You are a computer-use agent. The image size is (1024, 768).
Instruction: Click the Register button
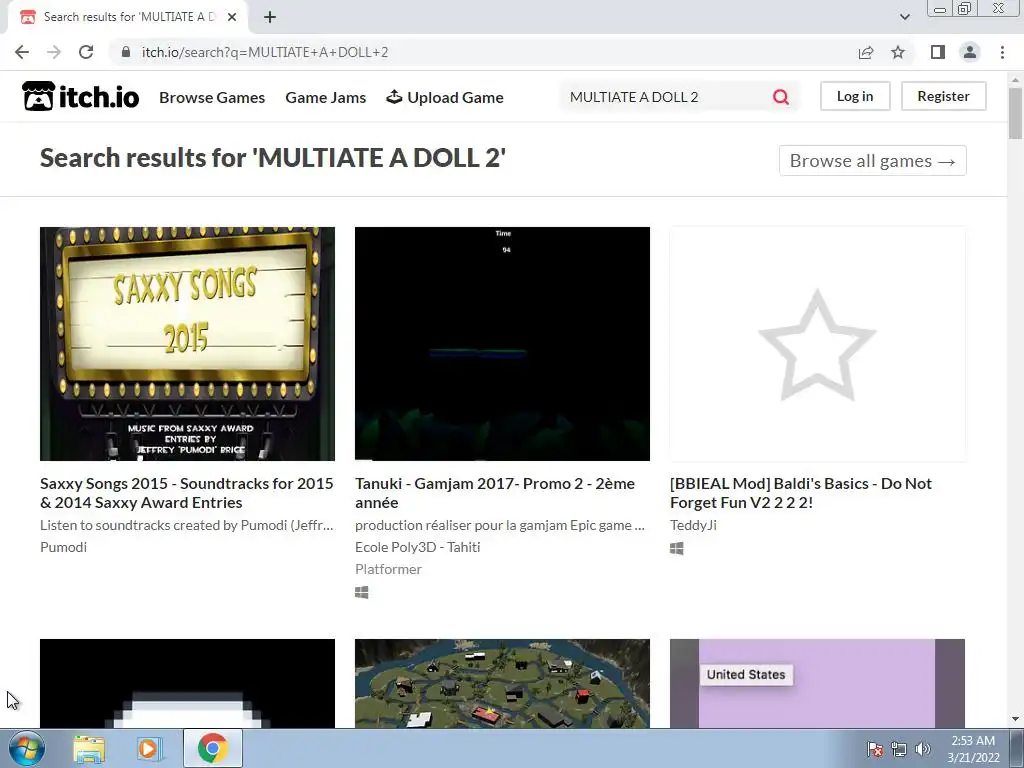[x=943, y=96]
